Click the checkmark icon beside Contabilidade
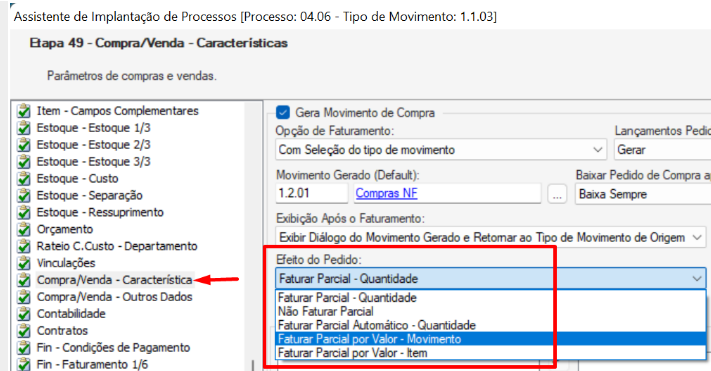The width and height of the screenshot is (711, 371). point(23,314)
